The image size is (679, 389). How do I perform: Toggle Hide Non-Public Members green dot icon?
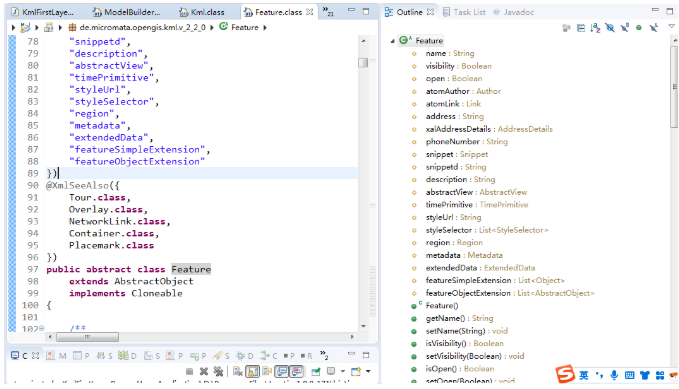[639, 28]
